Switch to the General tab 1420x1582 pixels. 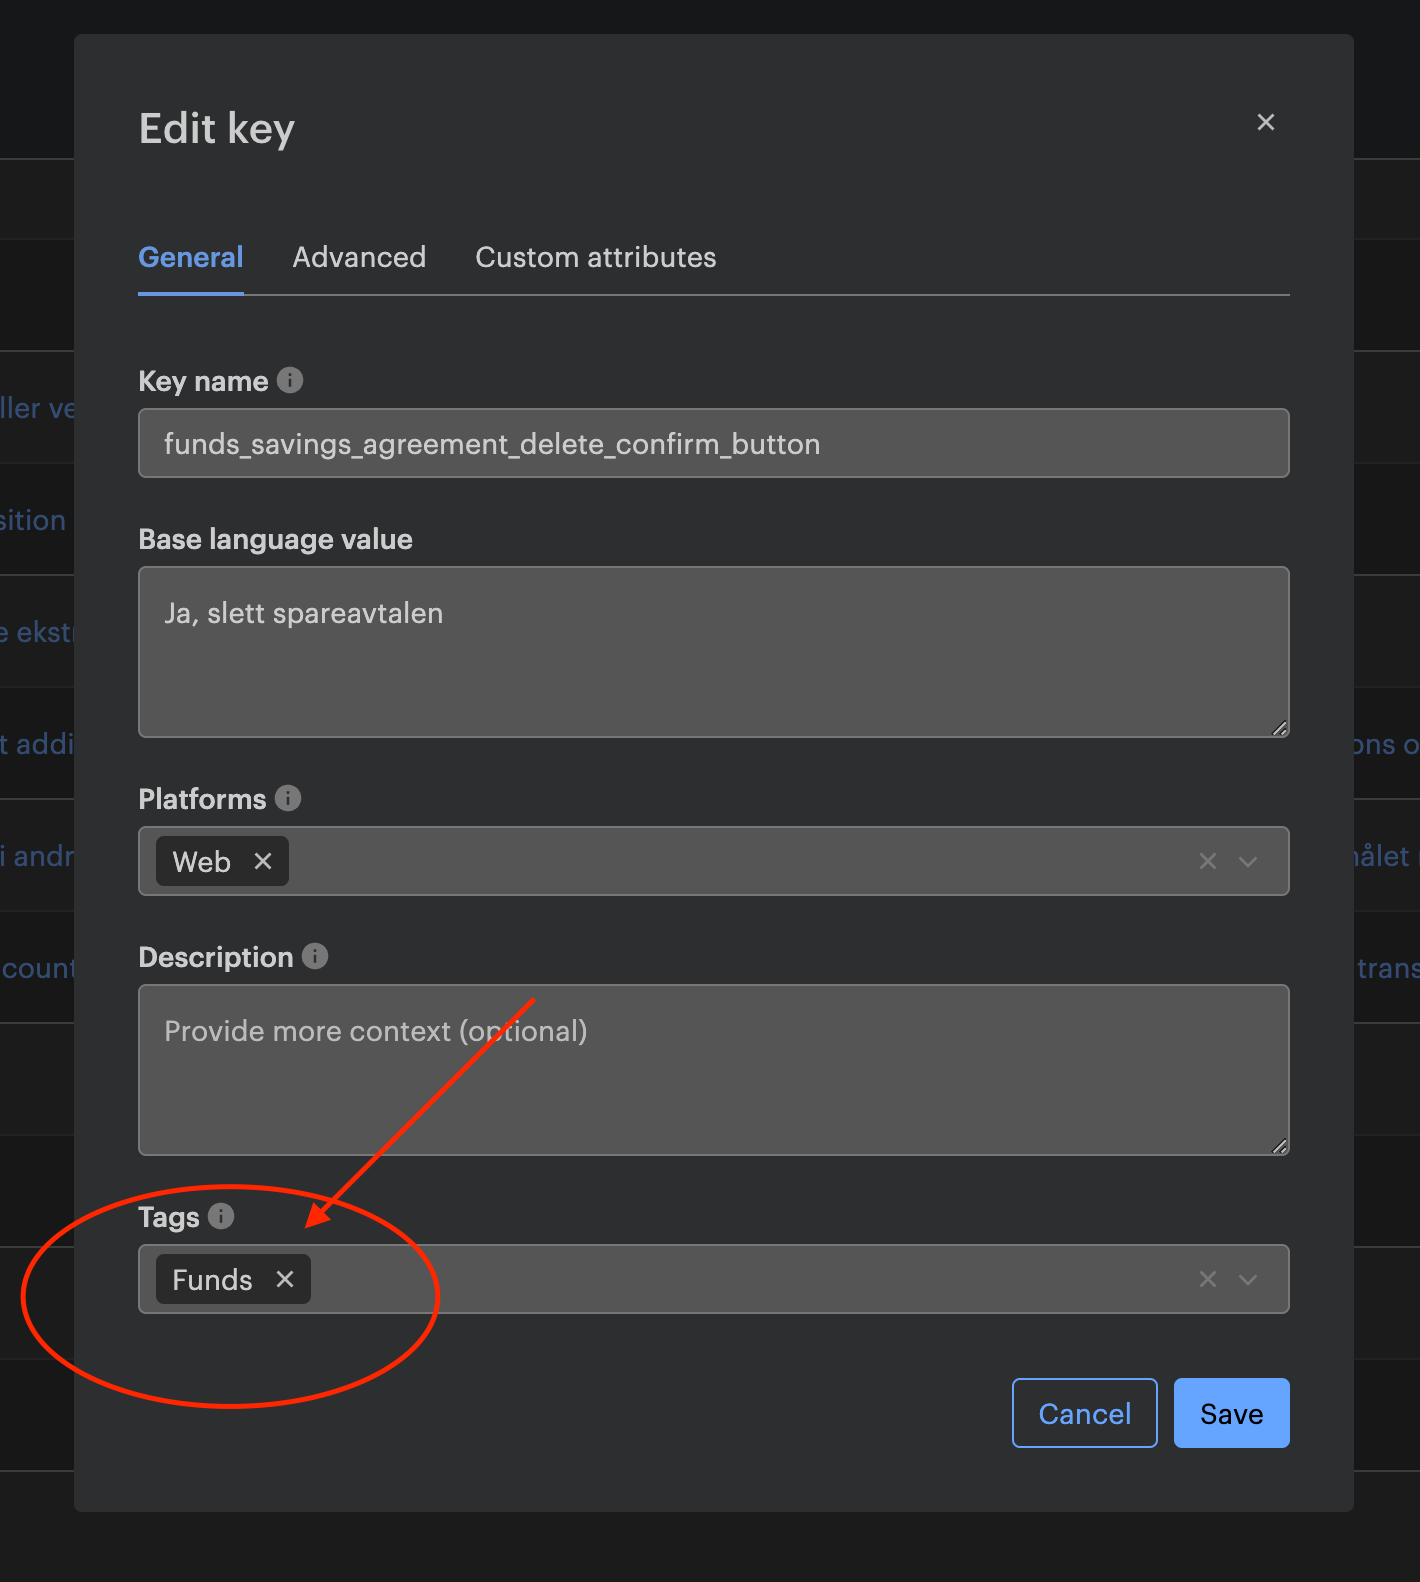(x=191, y=258)
